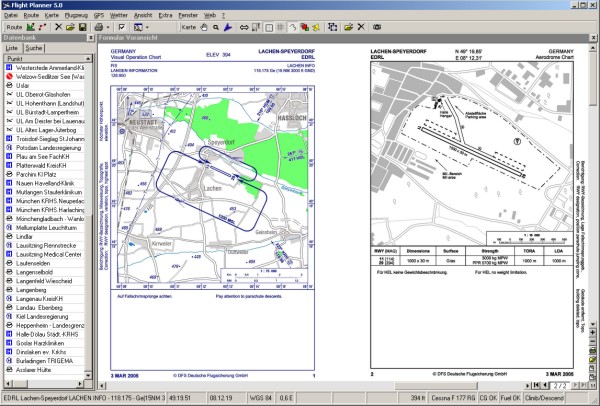The image size is (600, 406).
Task: Go to first page of the preview
Action: (536, 385)
